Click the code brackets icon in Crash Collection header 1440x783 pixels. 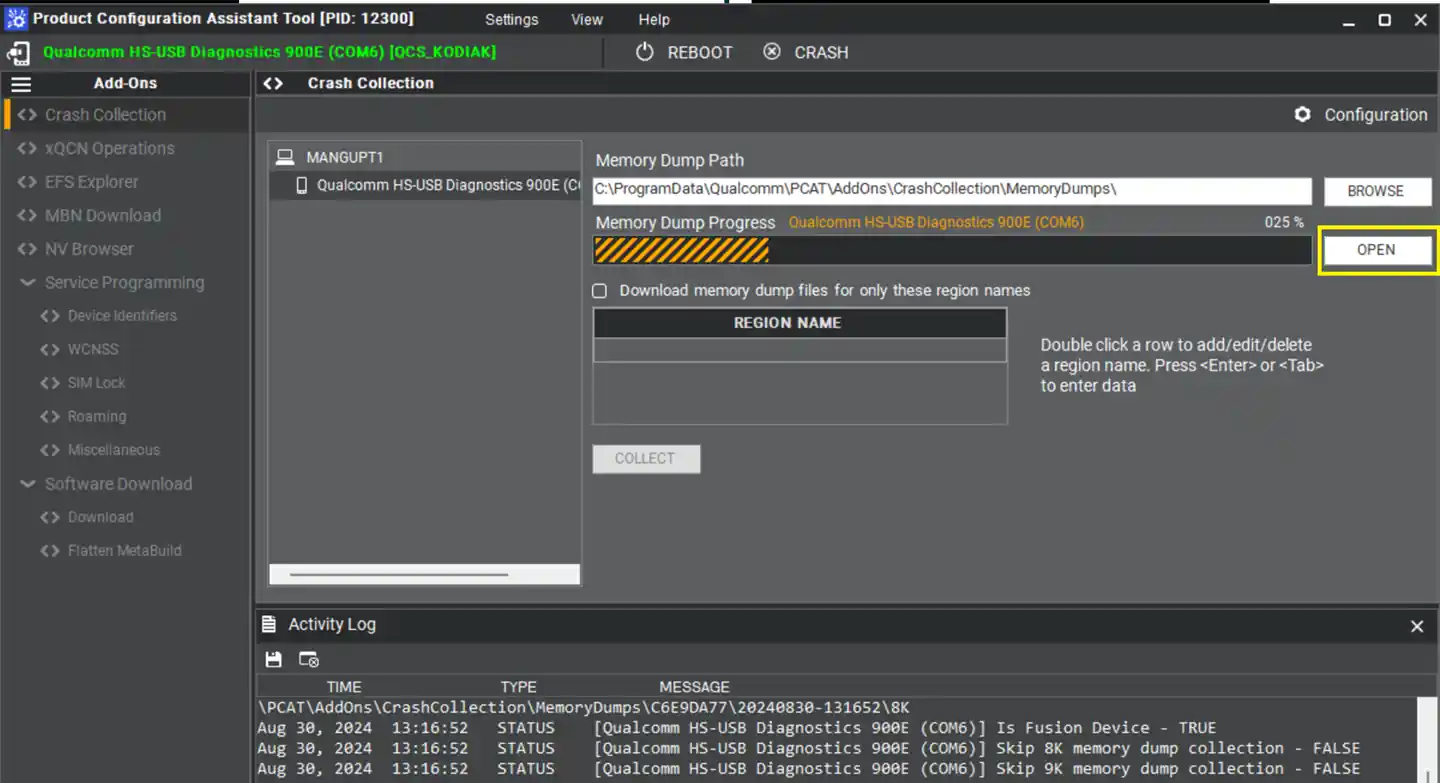pyautogui.click(x=273, y=83)
